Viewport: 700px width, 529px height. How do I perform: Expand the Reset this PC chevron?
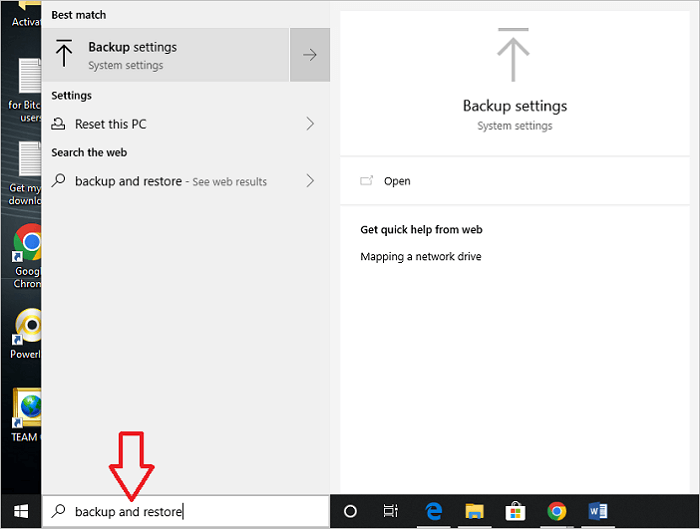tap(310, 124)
